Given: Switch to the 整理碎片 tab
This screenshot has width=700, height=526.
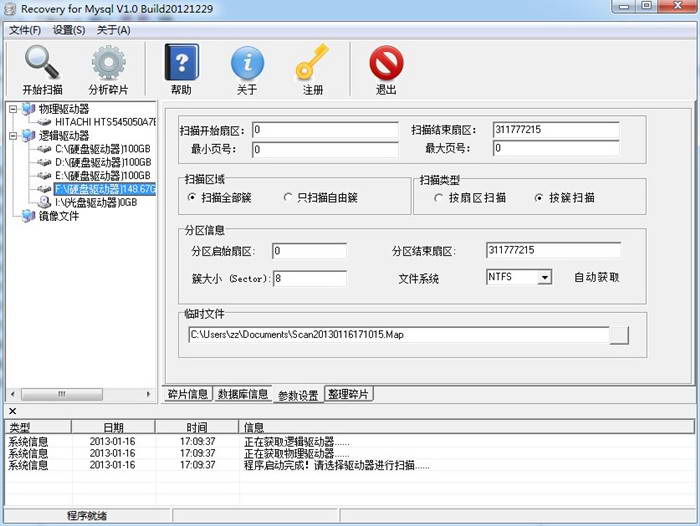Looking at the screenshot, I should [348, 394].
